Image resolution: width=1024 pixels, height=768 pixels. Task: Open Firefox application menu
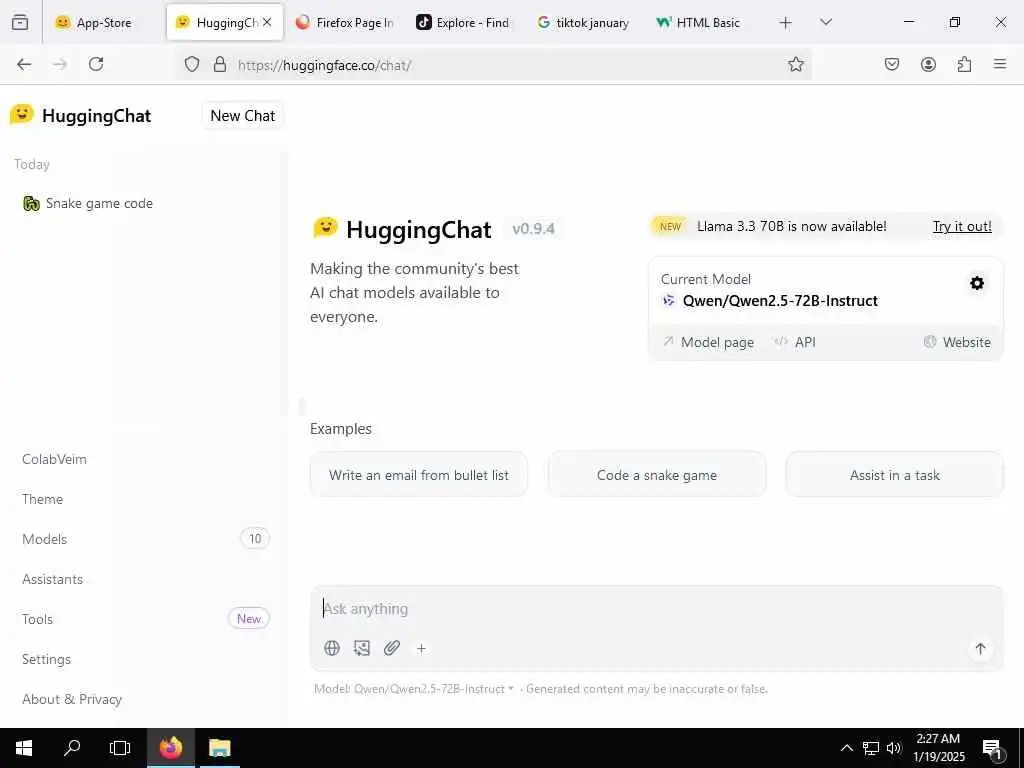(999, 64)
